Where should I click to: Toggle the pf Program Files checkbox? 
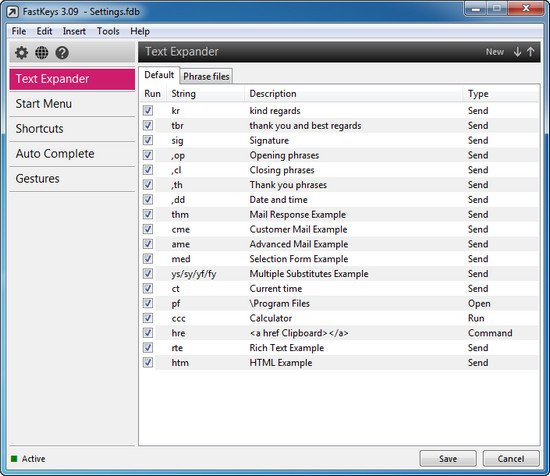(148, 303)
